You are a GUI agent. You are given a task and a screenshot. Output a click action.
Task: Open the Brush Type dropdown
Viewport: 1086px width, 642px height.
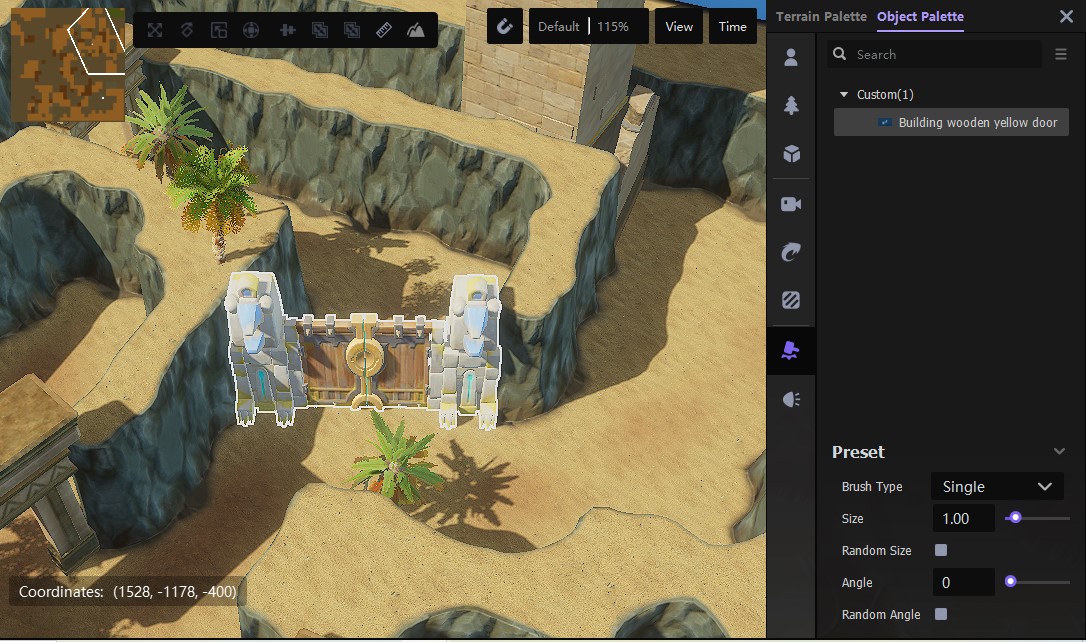(x=997, y=486)
